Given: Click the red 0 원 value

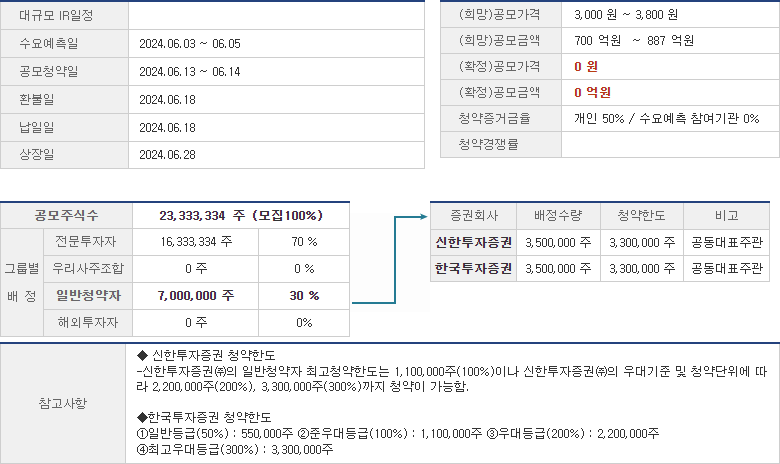Looking at the screenshot, I should coord(586,67).
